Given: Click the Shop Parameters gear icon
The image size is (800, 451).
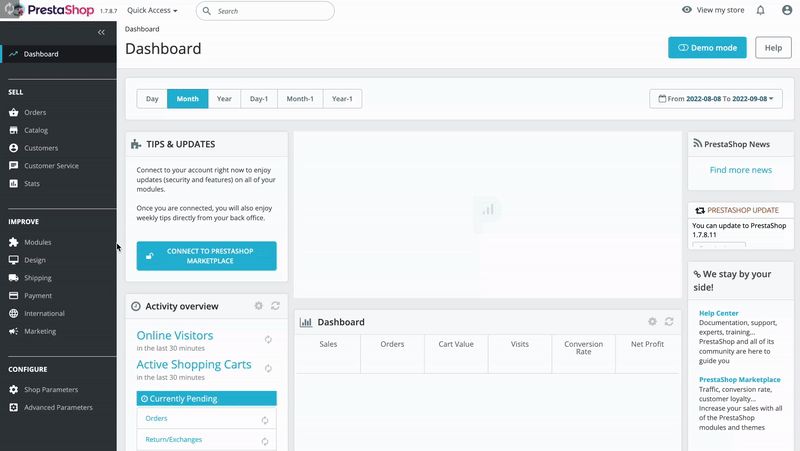Looking at the screenshot, I should 14,390.
